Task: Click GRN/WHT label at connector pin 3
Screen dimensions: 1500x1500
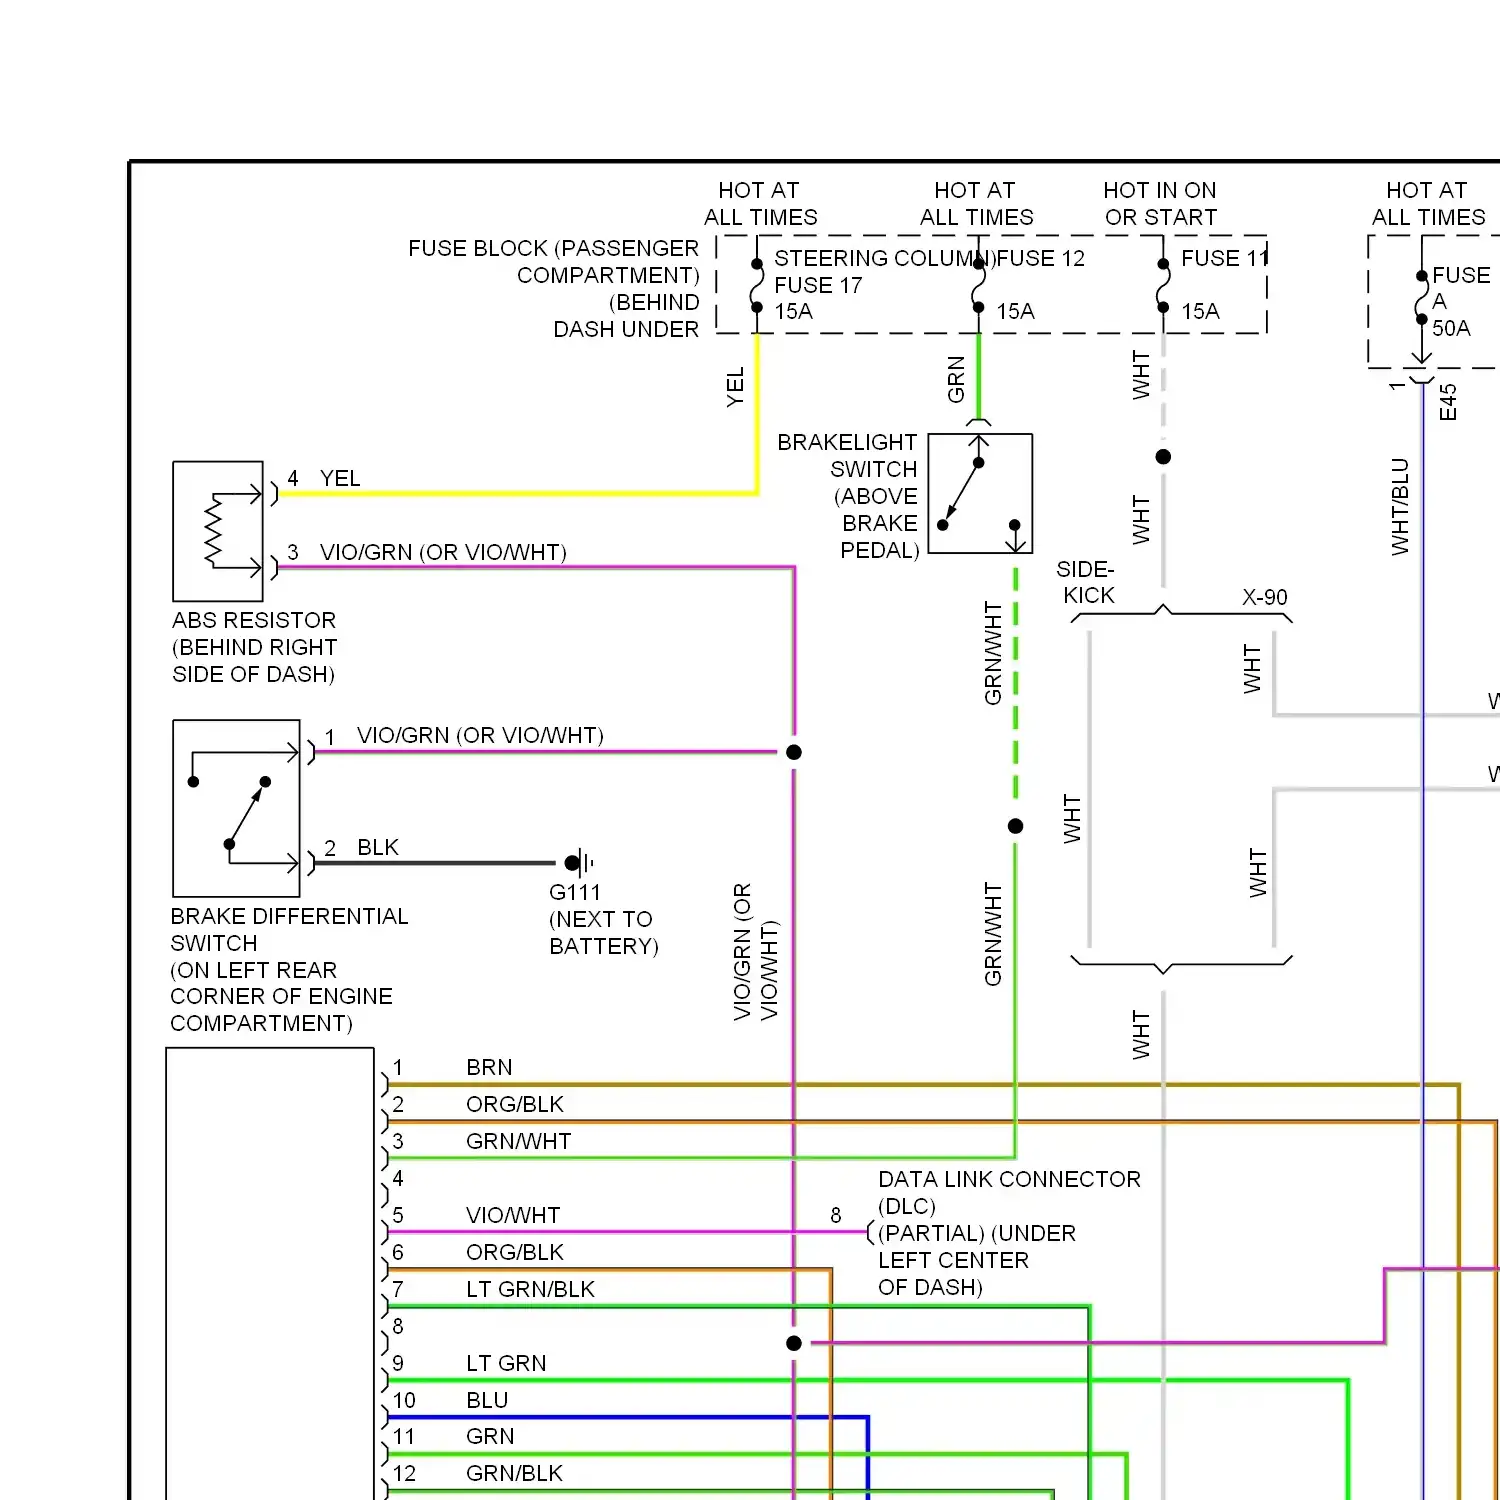Action: pyautogui.click(x=519, y=1141)
